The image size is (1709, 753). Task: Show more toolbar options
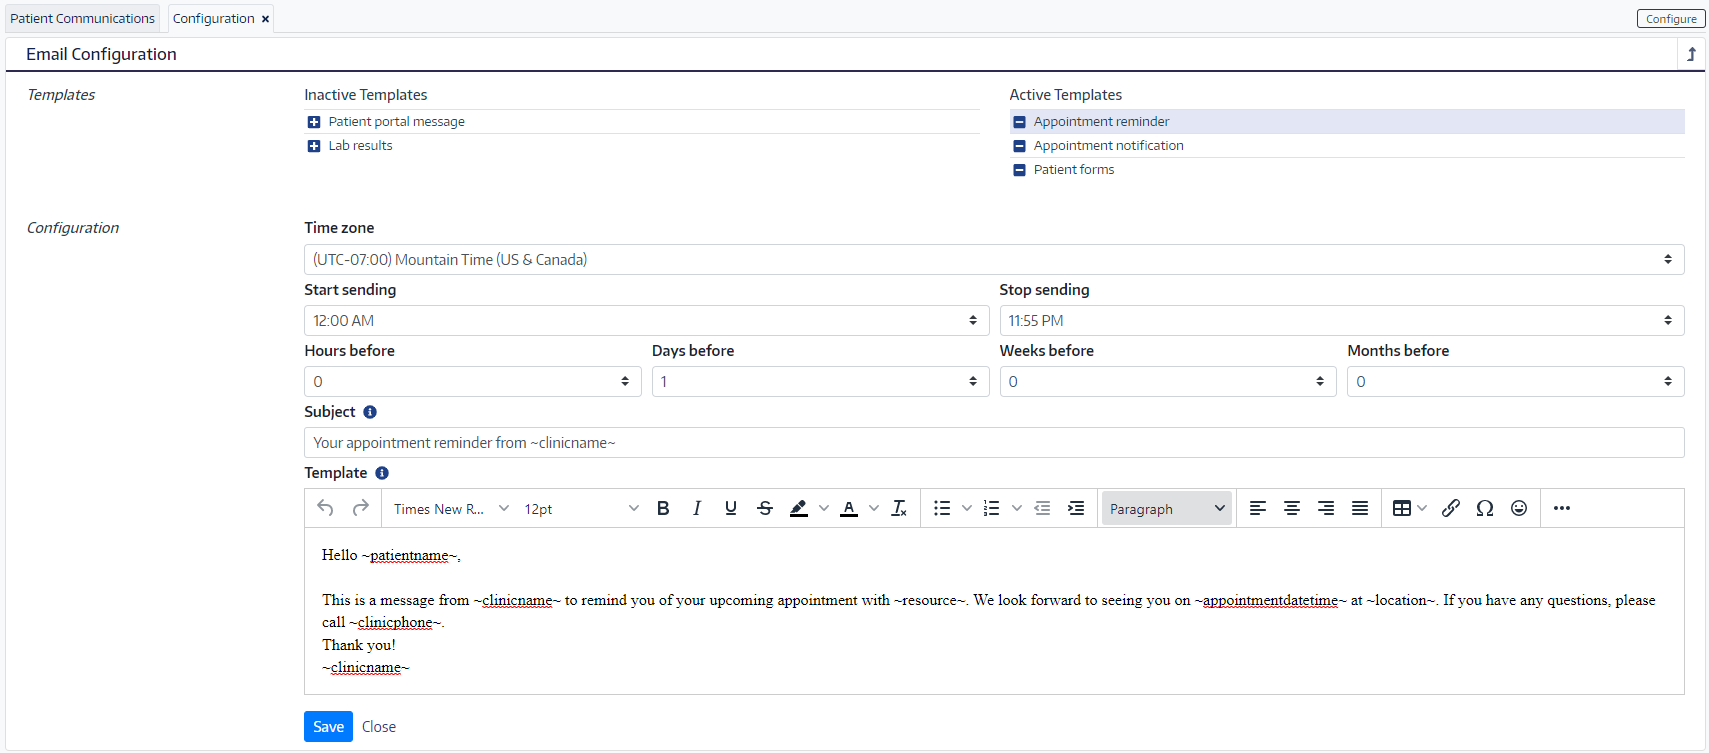pyautogui.click(x=1562, y=508)
